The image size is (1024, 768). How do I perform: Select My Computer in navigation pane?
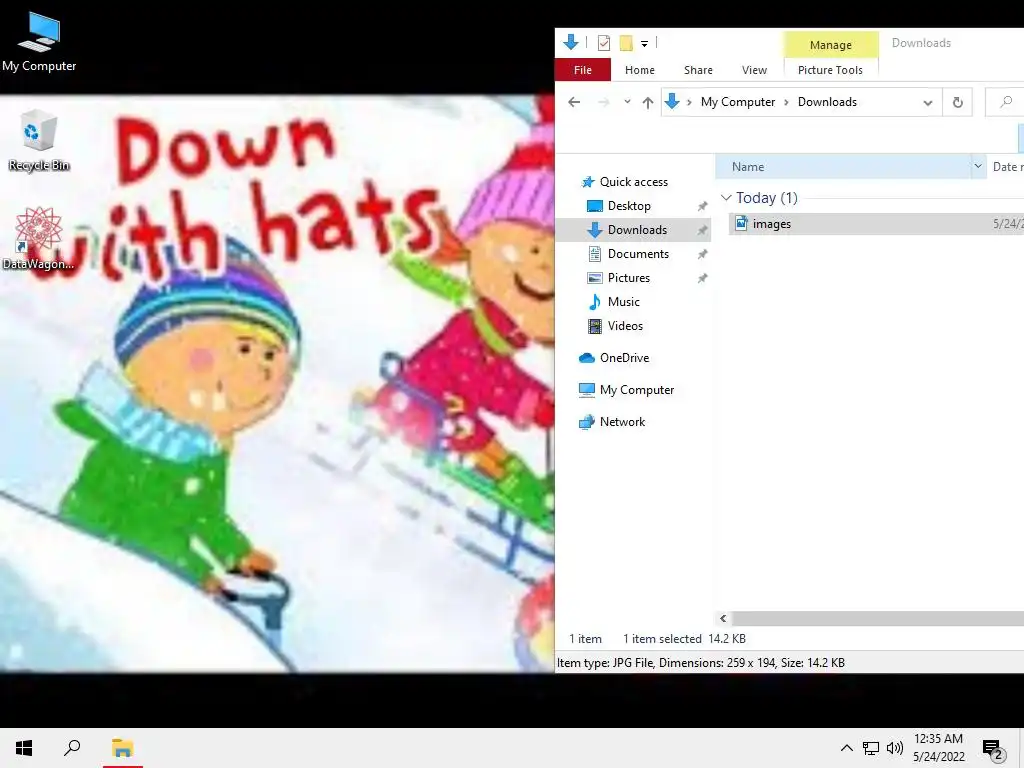[636, 390]
